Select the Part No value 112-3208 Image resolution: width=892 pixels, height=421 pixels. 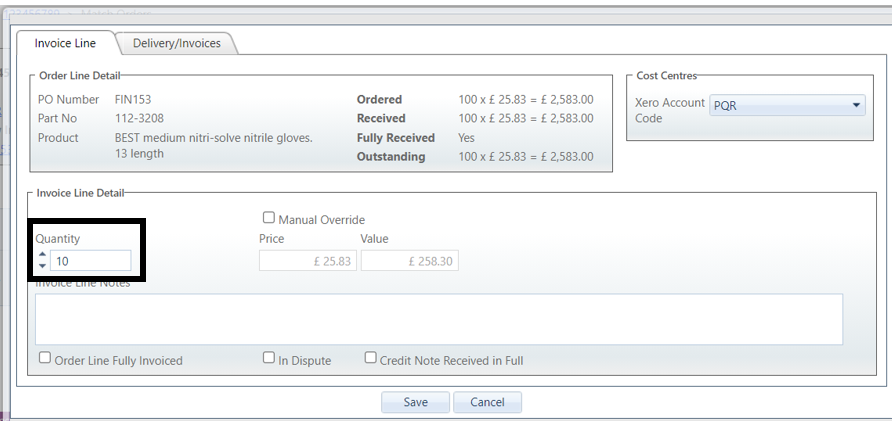click(138, 119)
